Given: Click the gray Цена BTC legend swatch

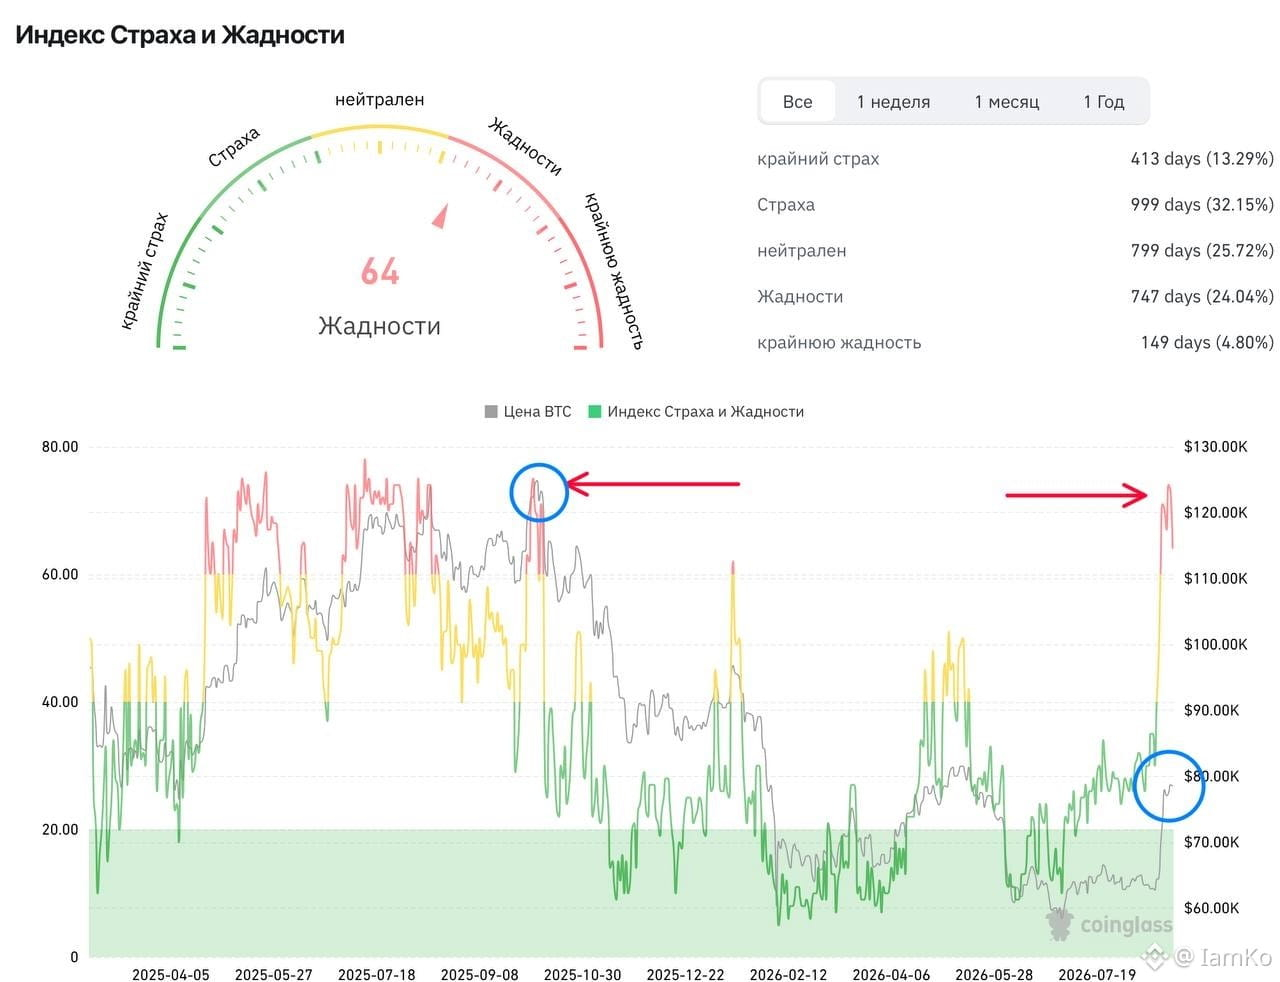Looking at the screenshot, I should point(491,411).
